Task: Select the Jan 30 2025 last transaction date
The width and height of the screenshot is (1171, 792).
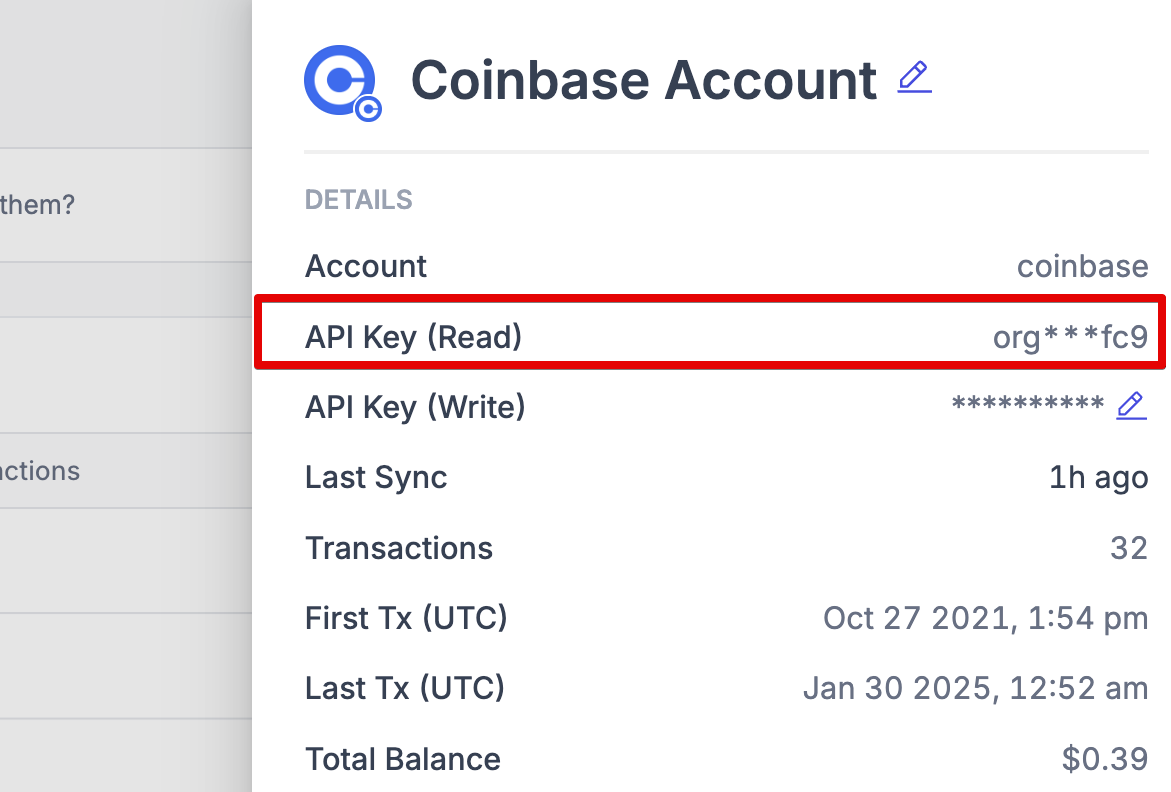Action: [x=975, y=688]
